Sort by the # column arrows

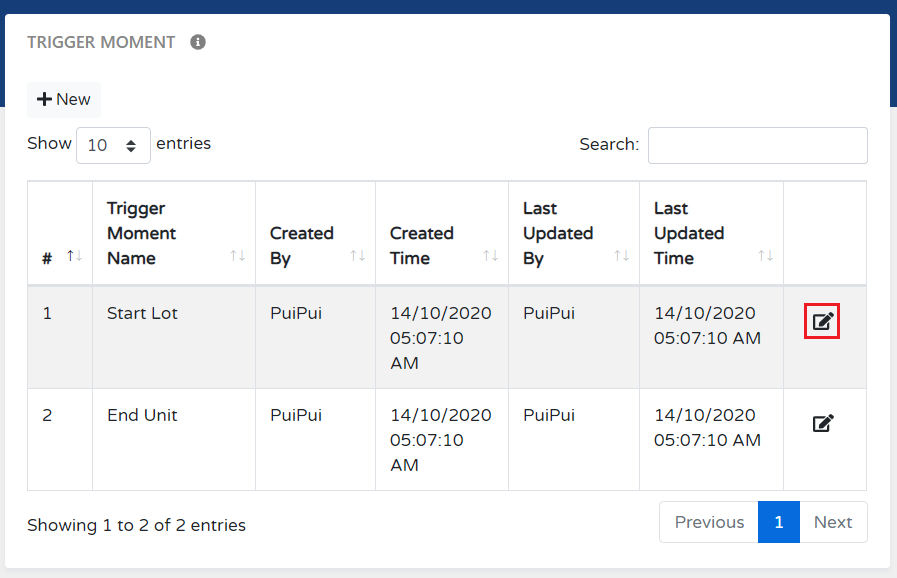[x=74, y=256]
